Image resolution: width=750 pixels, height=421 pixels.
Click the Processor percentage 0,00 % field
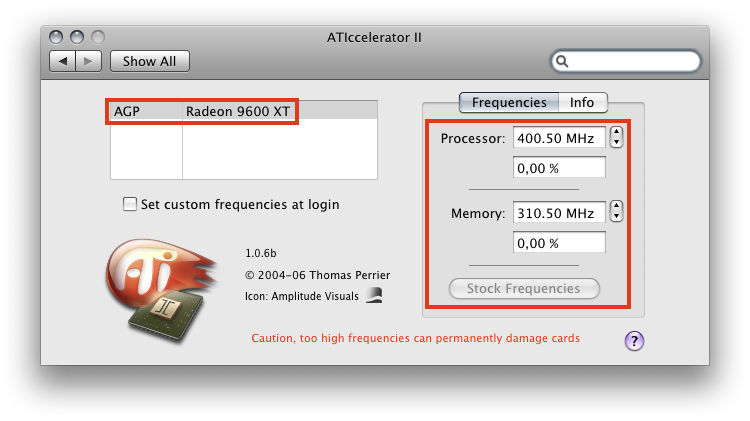click(559, 168)
